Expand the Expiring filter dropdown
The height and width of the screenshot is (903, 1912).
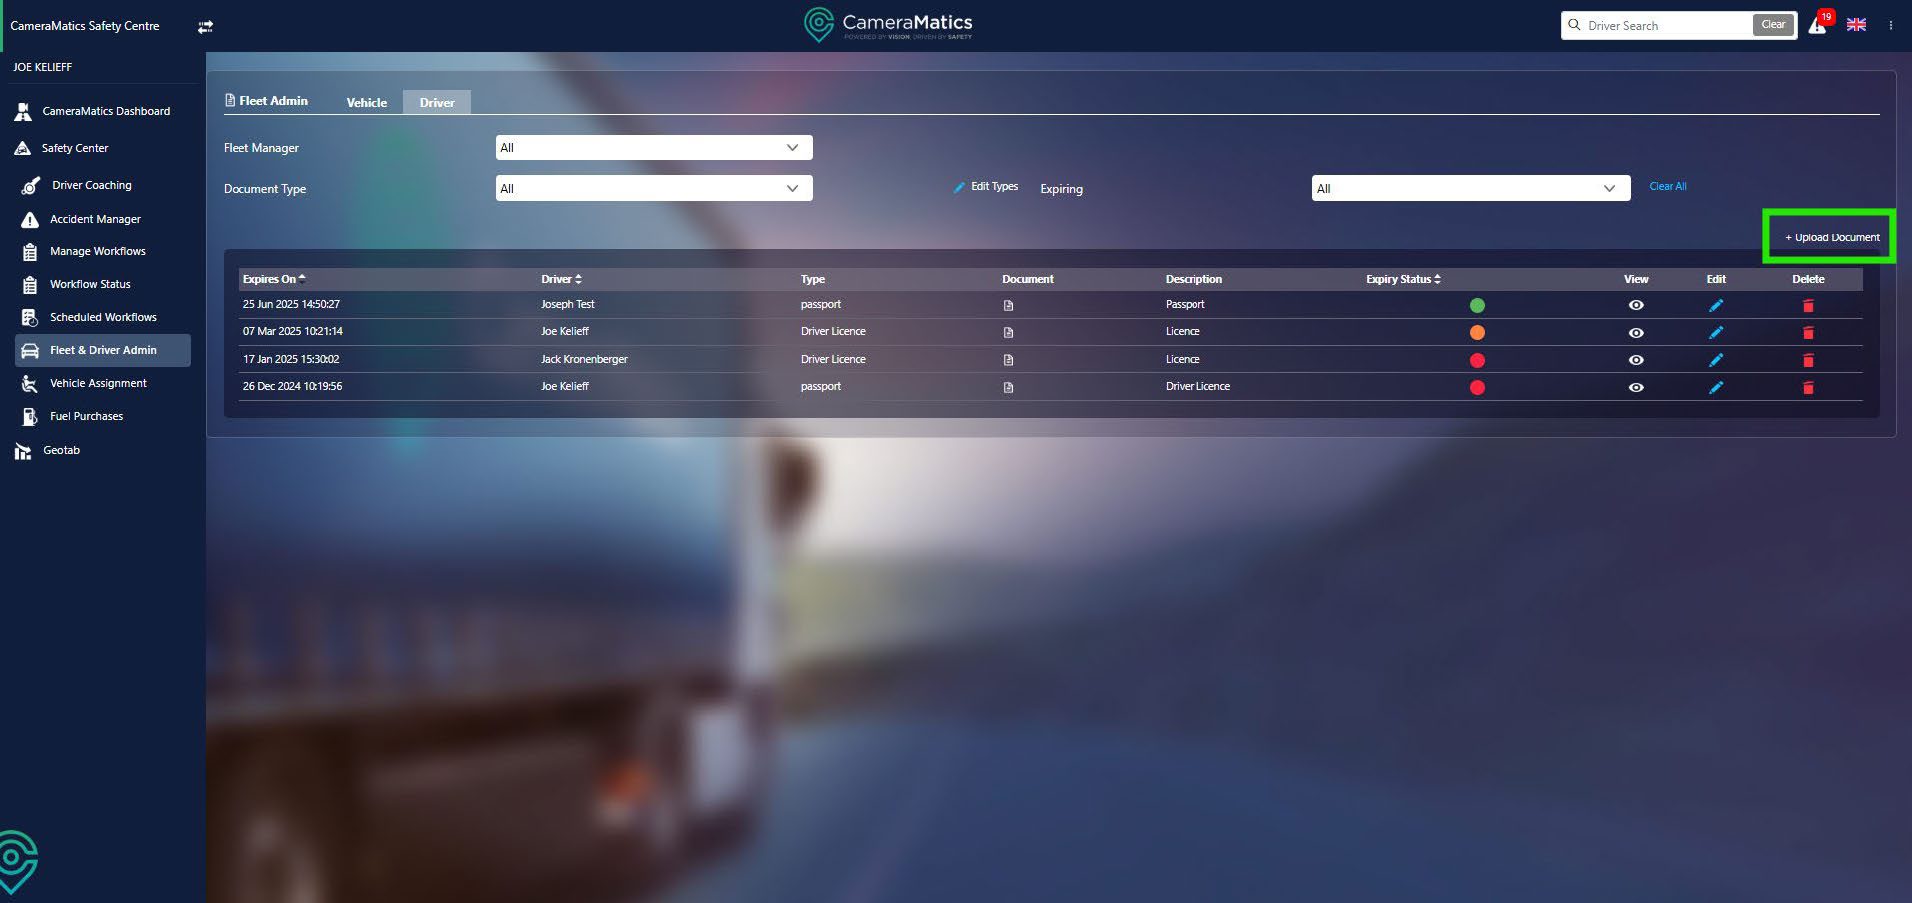1470,188
